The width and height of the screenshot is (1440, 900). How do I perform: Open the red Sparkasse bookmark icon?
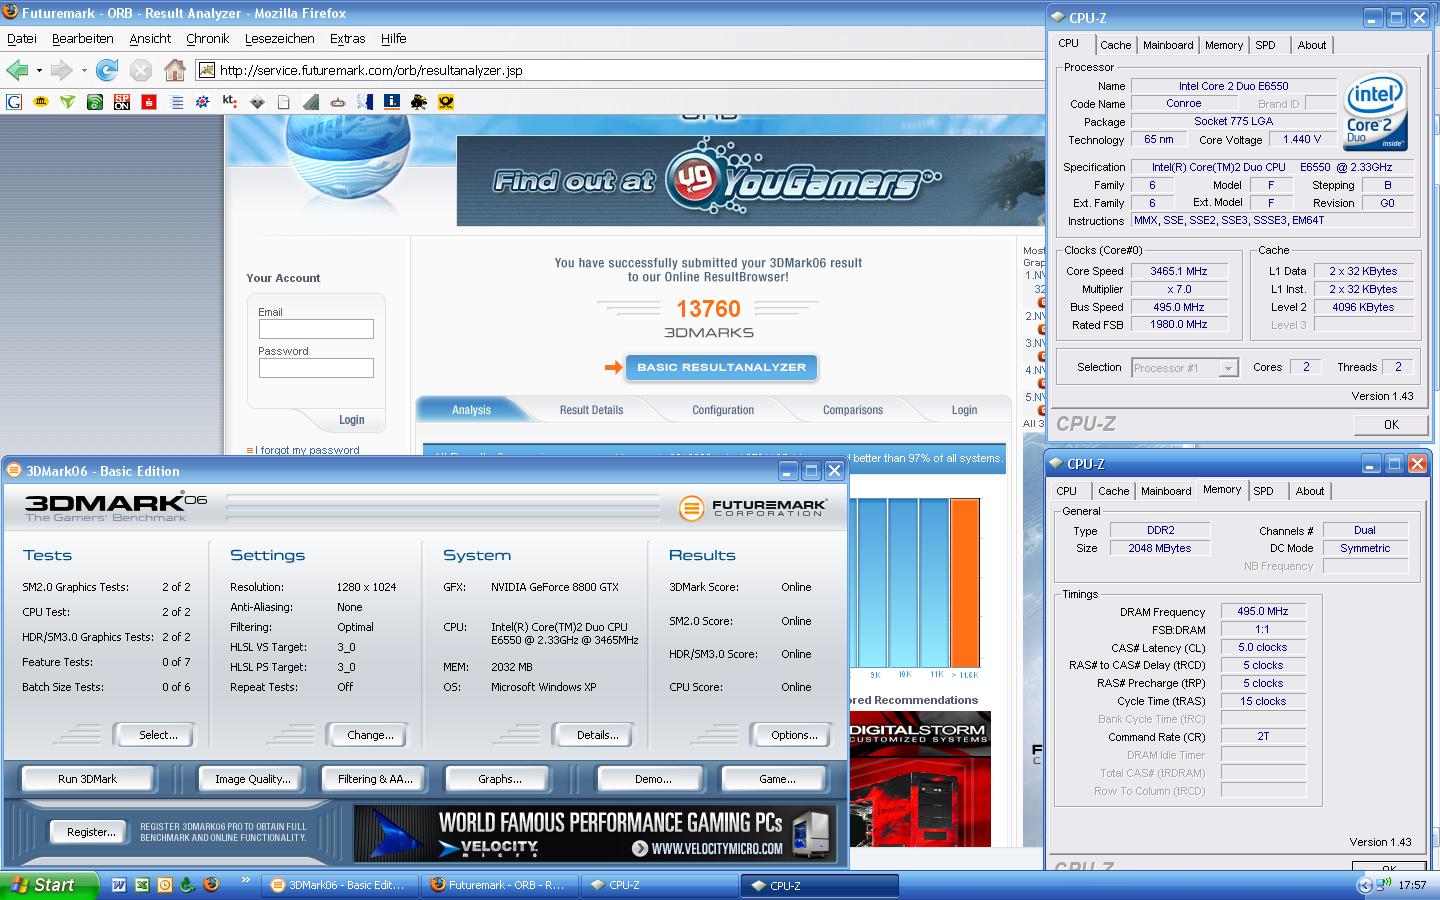[x=149, y=101]
